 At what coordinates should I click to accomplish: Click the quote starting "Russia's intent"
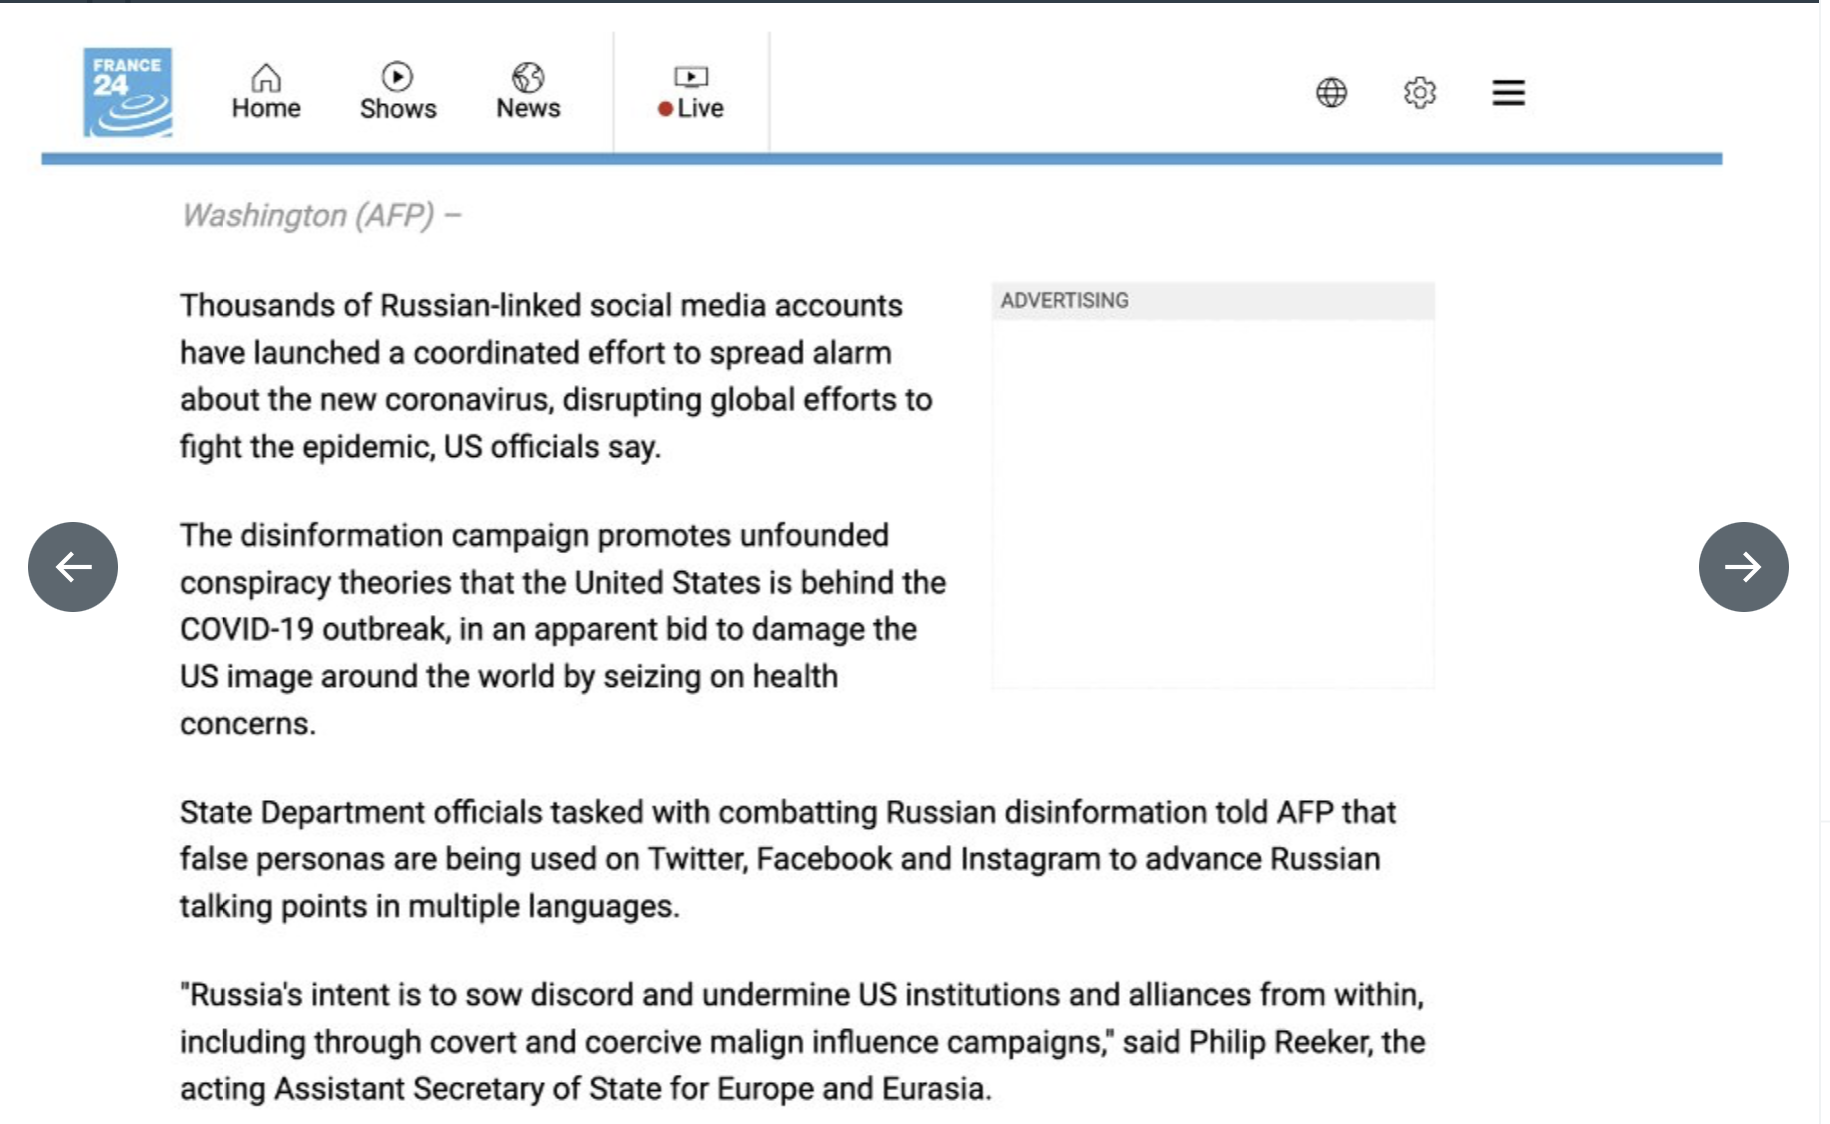pyautogui.click(x=803, y=1042)
